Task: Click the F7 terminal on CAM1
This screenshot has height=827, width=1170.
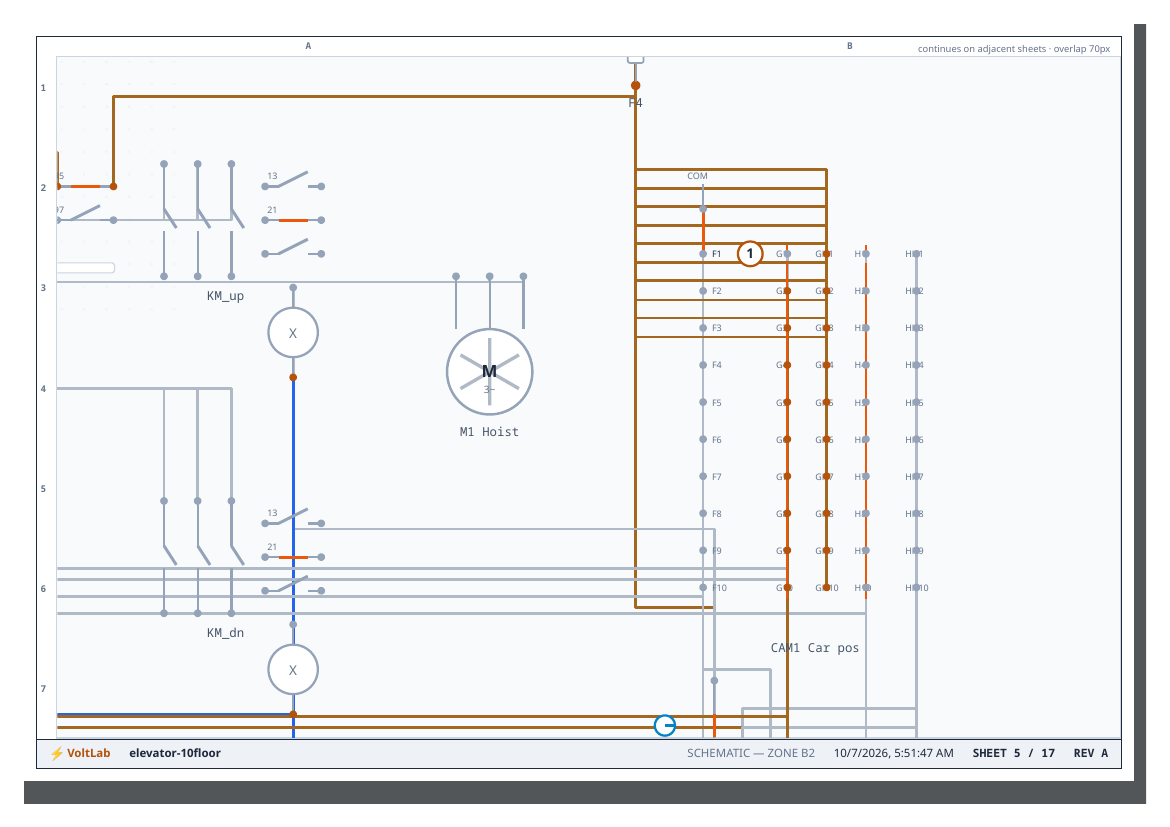Action: [703, 476]
